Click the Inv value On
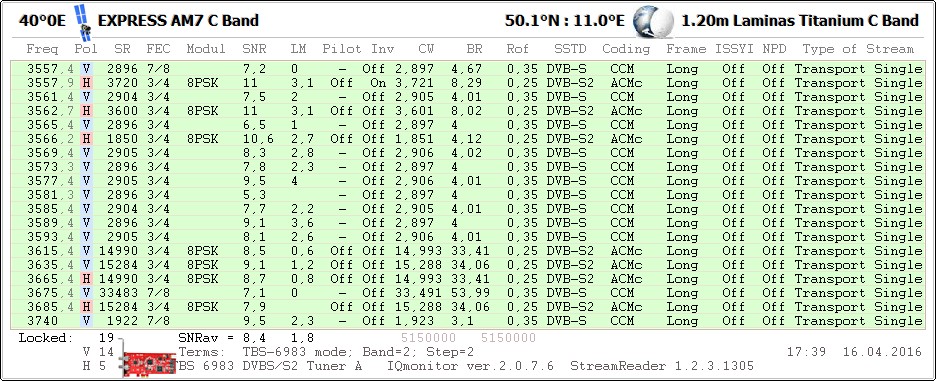Screen dimensions: 936x381 coord(378,83)
